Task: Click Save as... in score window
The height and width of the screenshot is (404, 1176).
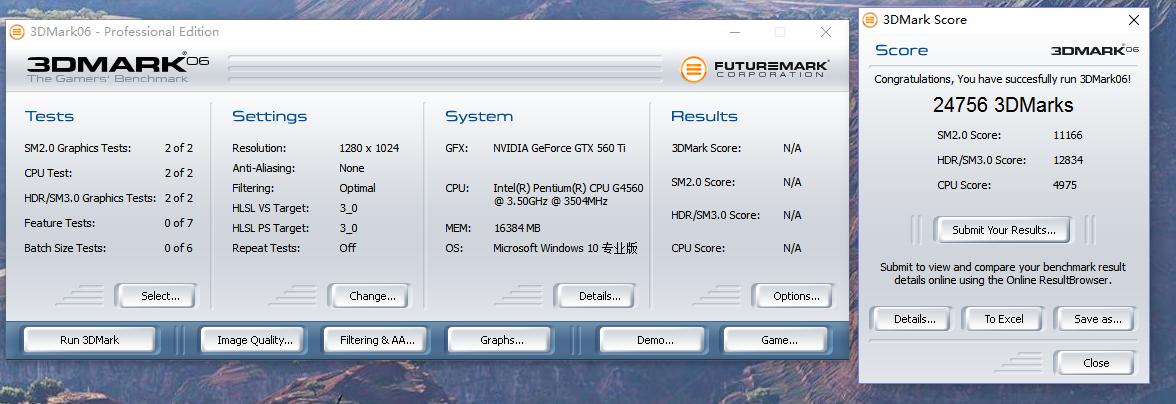Action: coord(1097,319)
